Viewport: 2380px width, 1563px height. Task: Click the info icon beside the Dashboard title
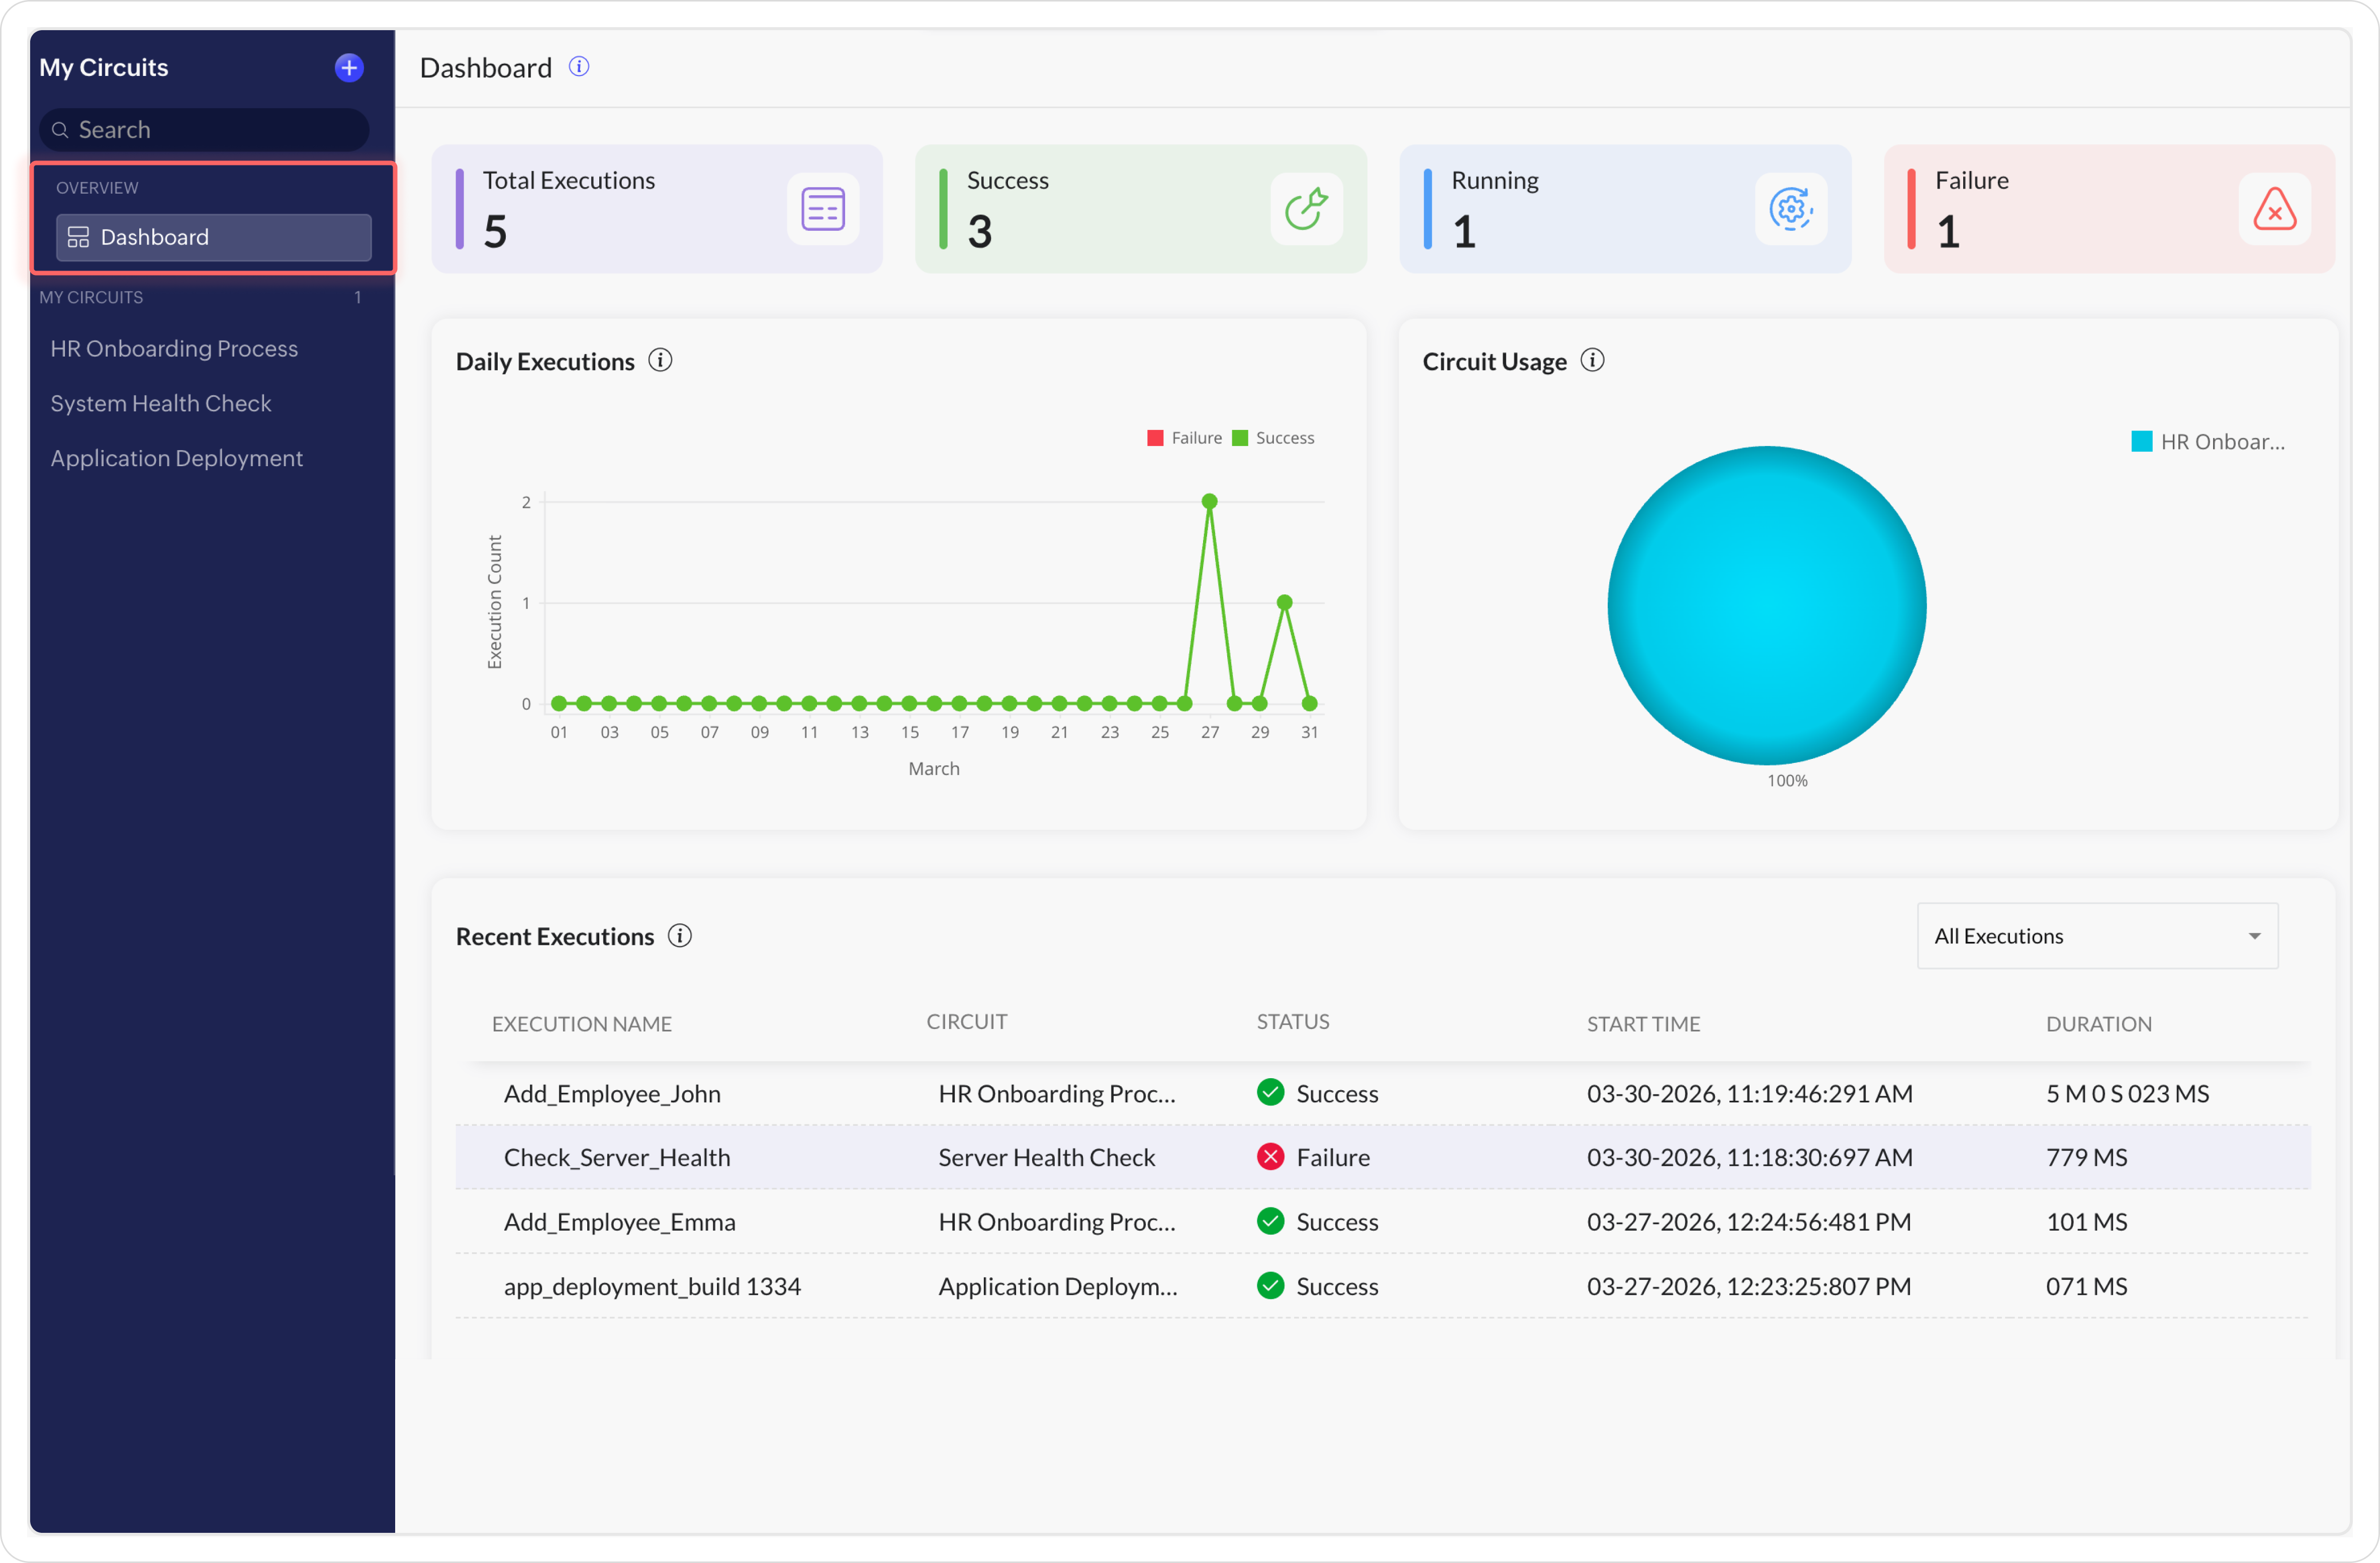[x=579, y=66]
